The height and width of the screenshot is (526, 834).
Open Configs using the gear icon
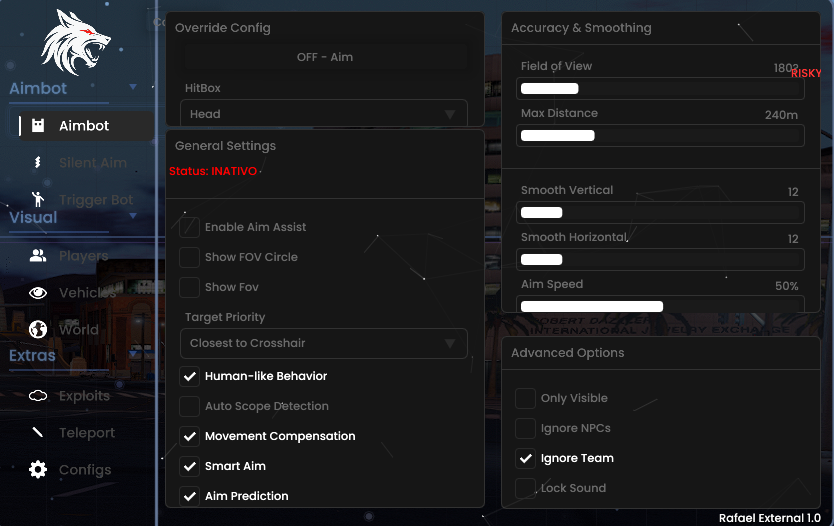pyautogui.click(x=38, y=470)
